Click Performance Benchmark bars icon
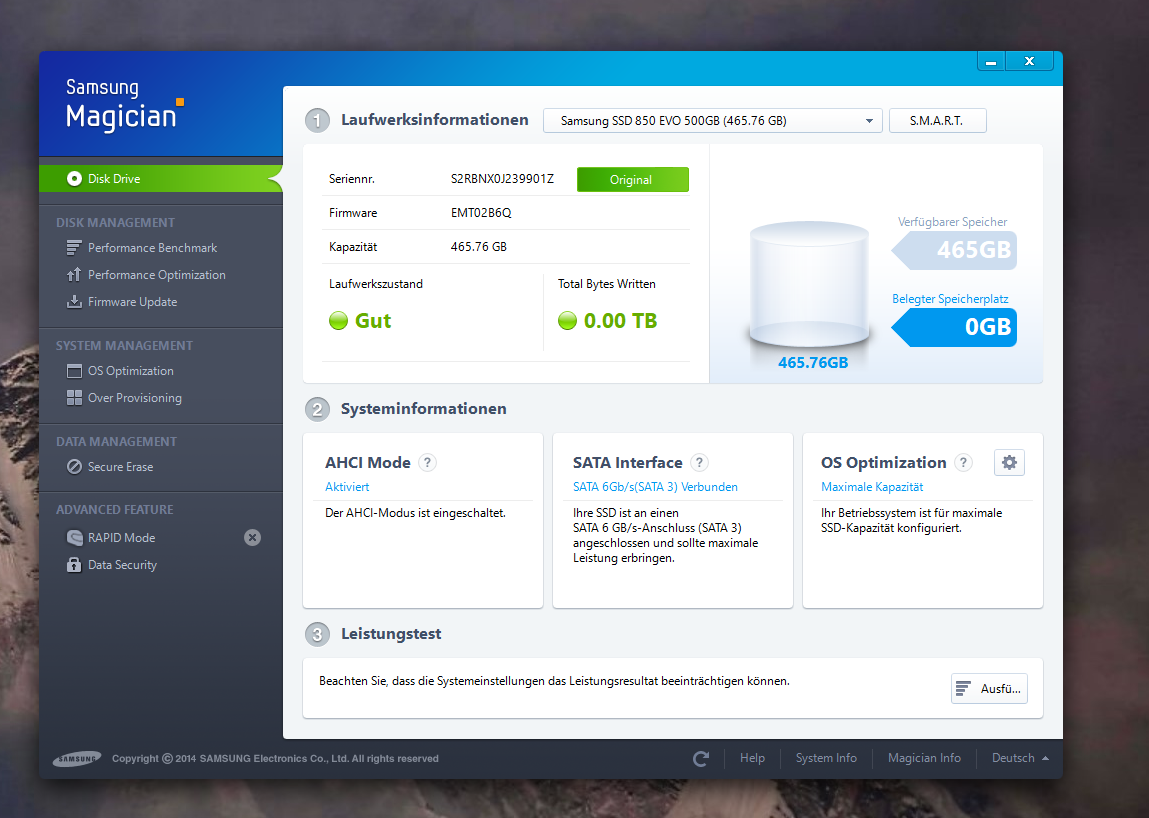Image resolution: width=1149 pixels, height=818 pixels. pyautogui.click(x=74, y=248)
